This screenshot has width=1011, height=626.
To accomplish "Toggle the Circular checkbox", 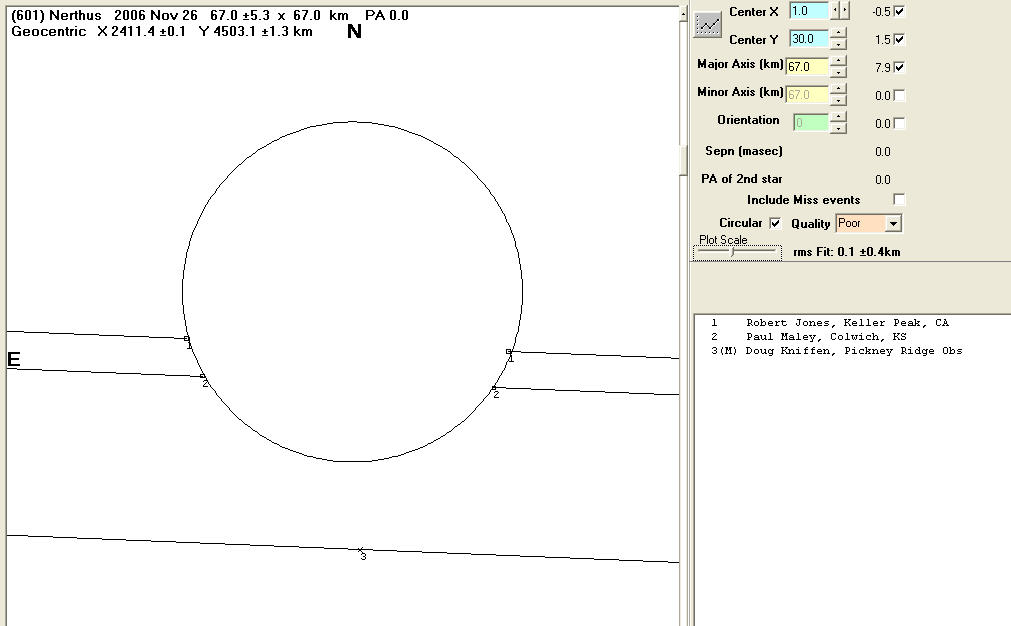I will click(775, 223).
